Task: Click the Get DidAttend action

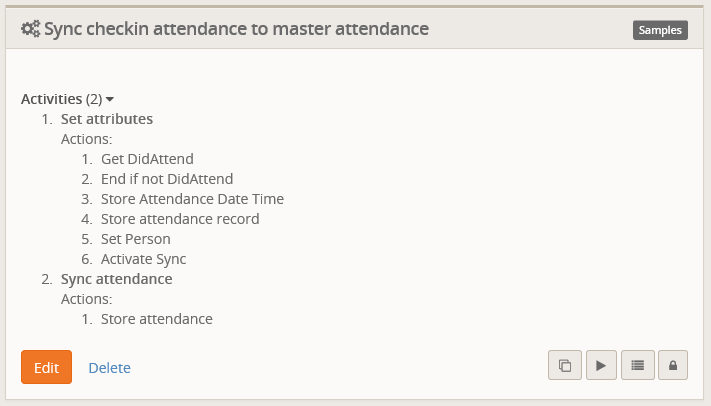Action: click(147, 159)
